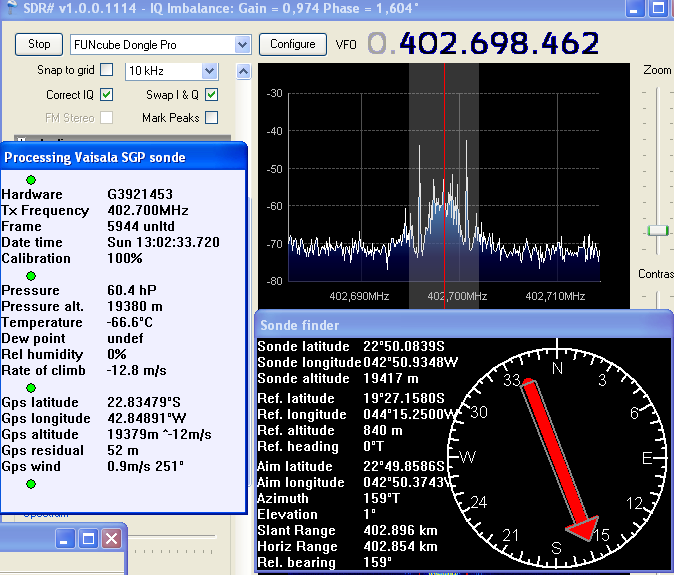Select the Tx Frequency value 402.700MHz

(x=148, y=210)
